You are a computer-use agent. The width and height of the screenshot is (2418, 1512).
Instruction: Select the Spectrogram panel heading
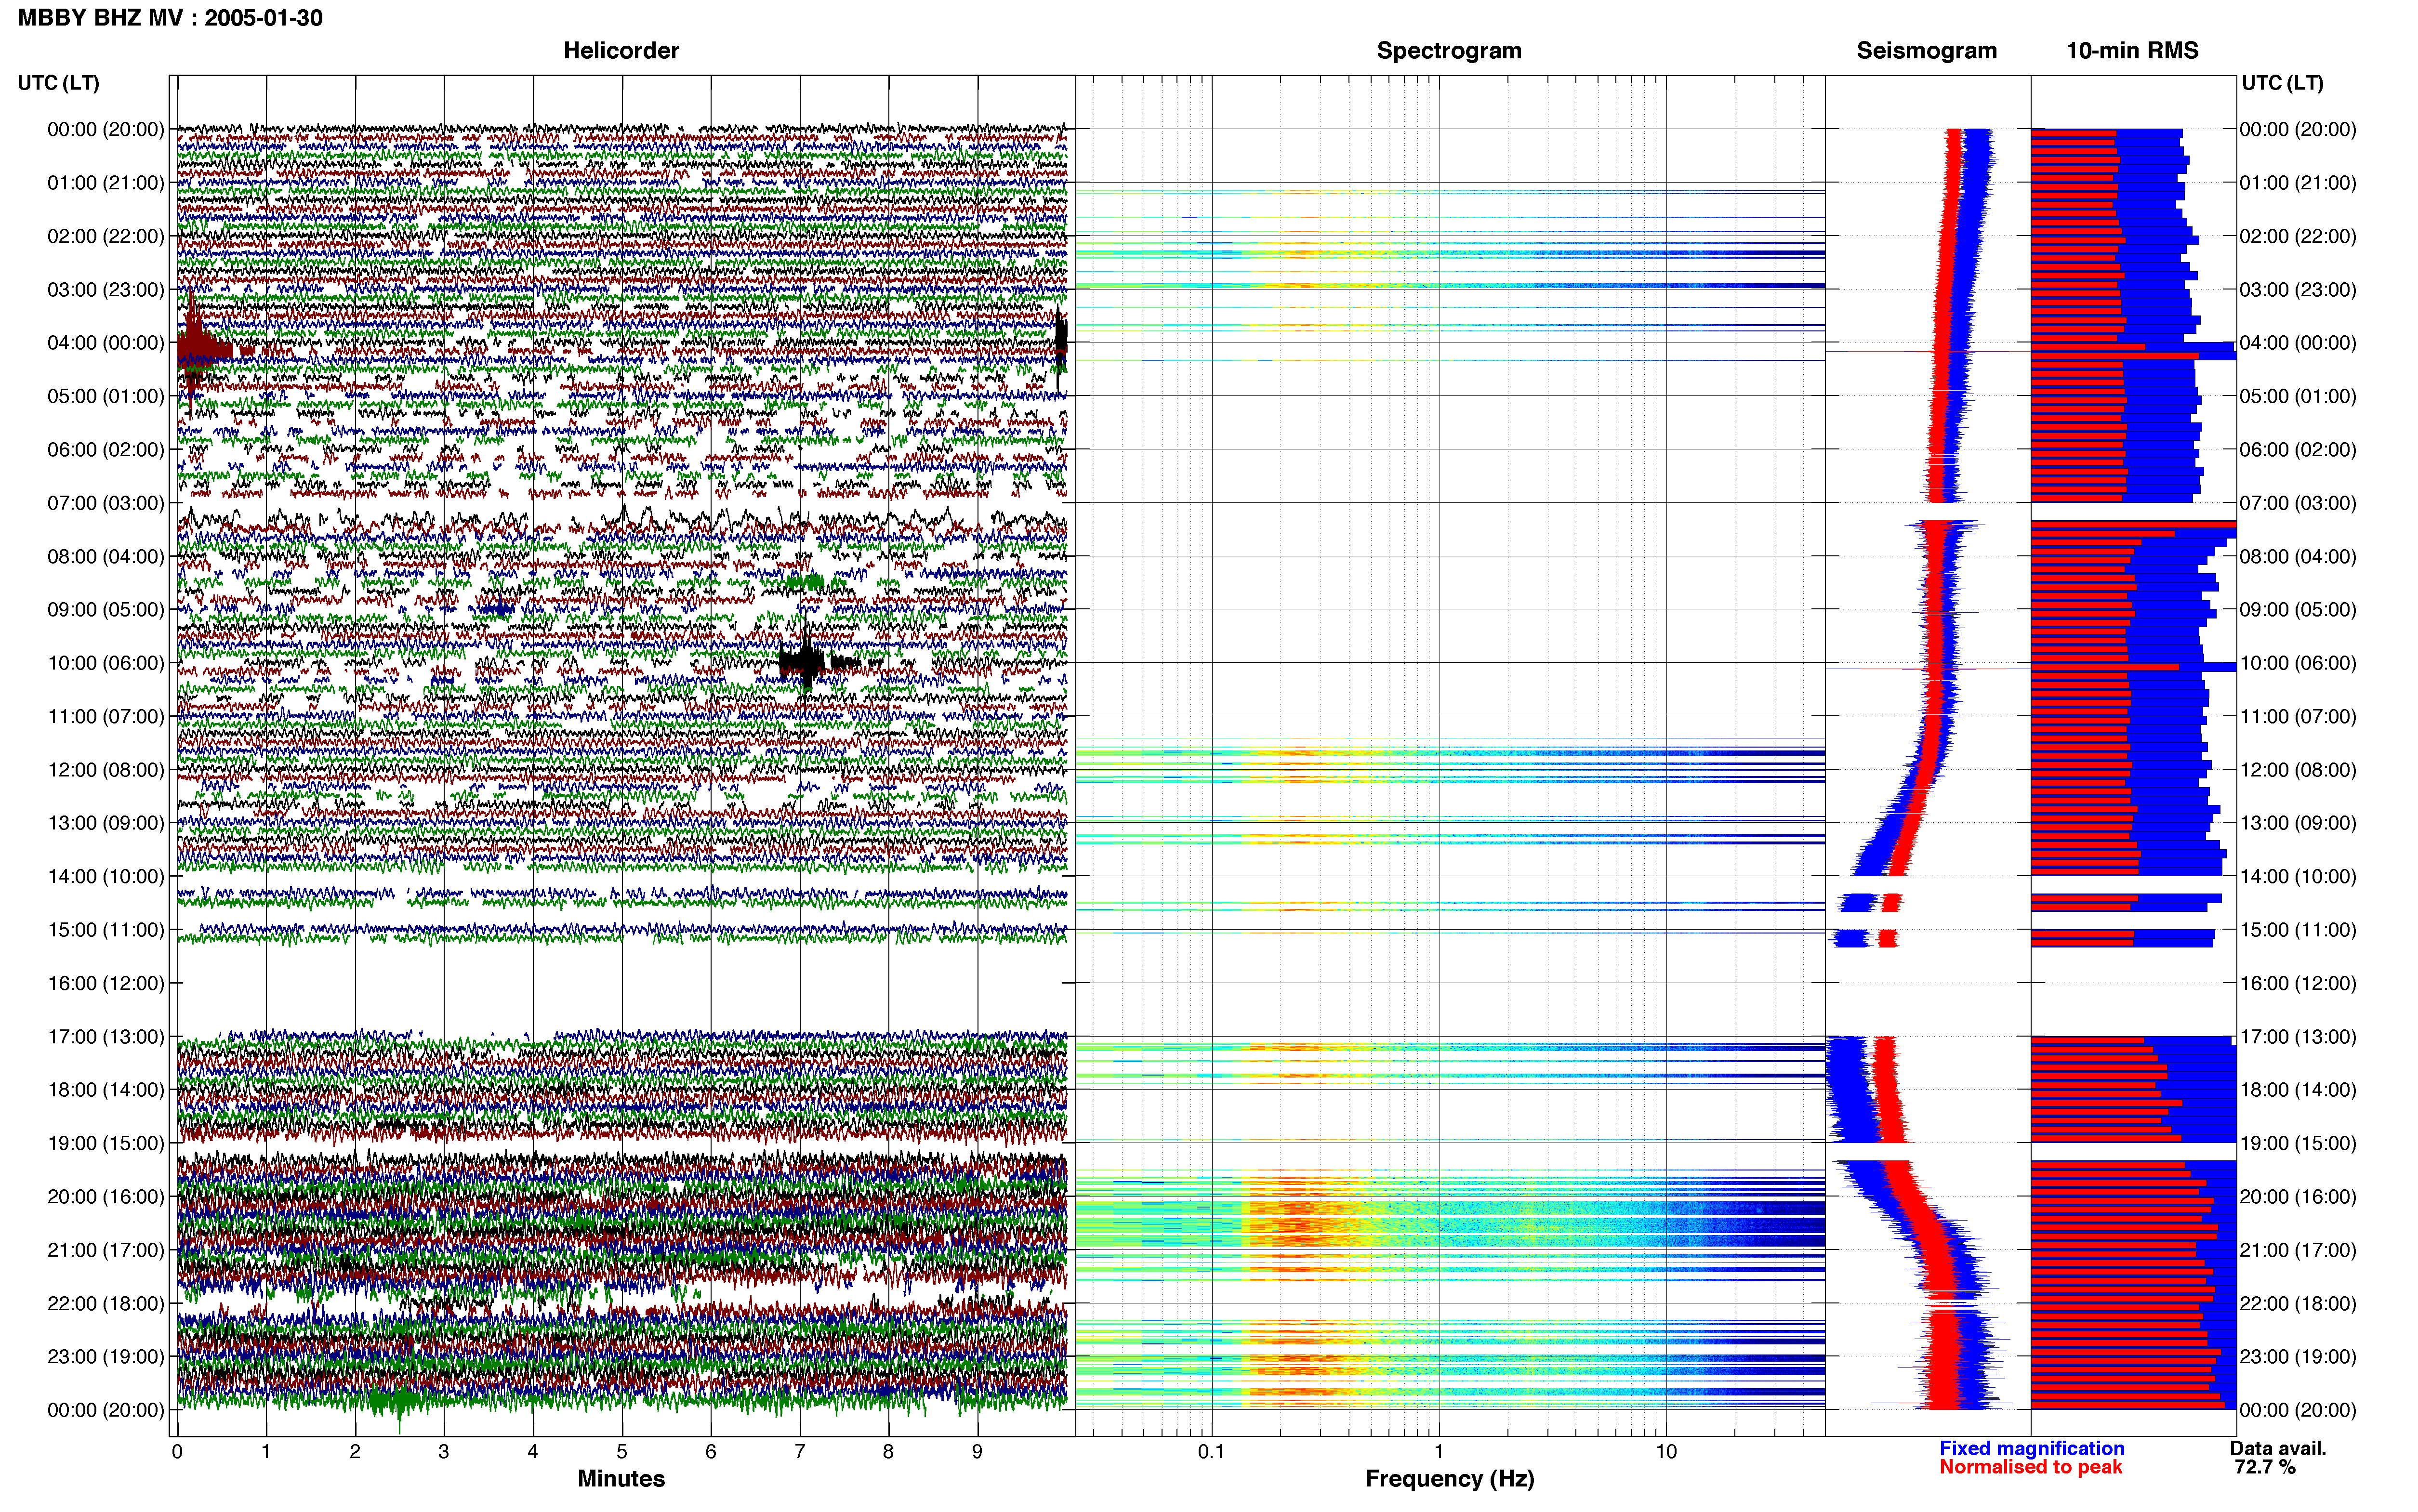[1449, 51]
